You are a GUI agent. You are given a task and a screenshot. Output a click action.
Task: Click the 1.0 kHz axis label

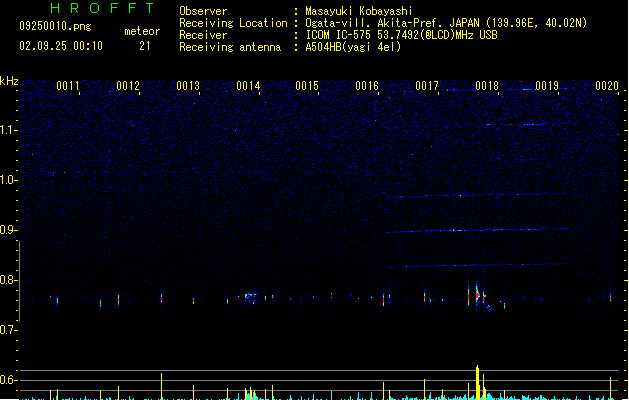[8, 180]
